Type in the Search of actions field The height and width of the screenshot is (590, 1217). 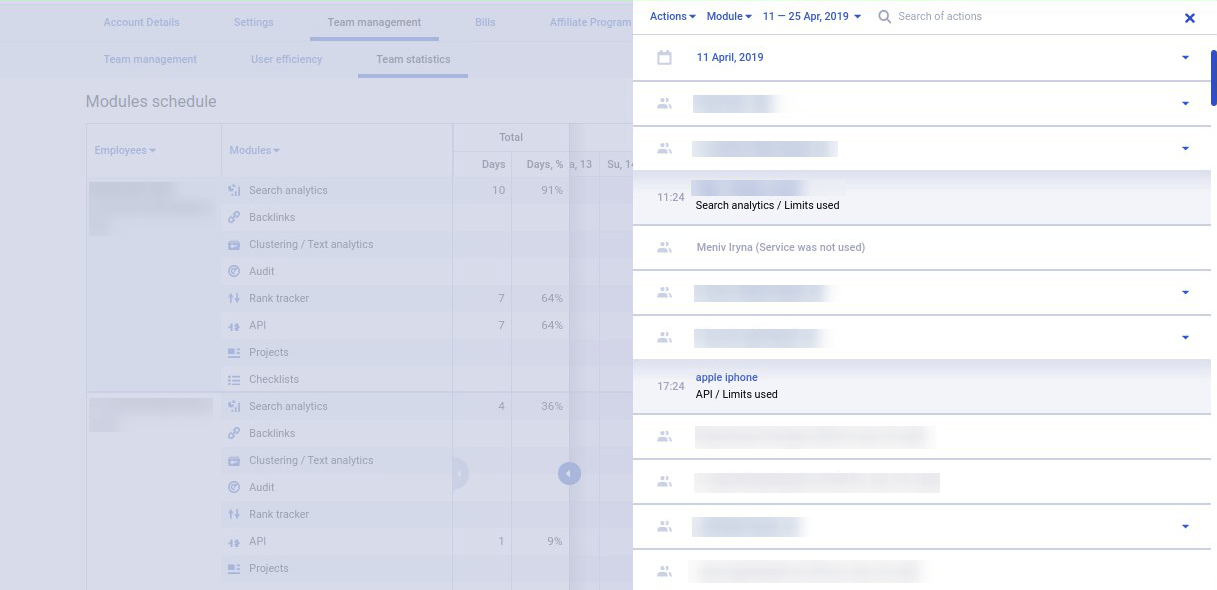pyautogui.click(x=1000, y=17)
